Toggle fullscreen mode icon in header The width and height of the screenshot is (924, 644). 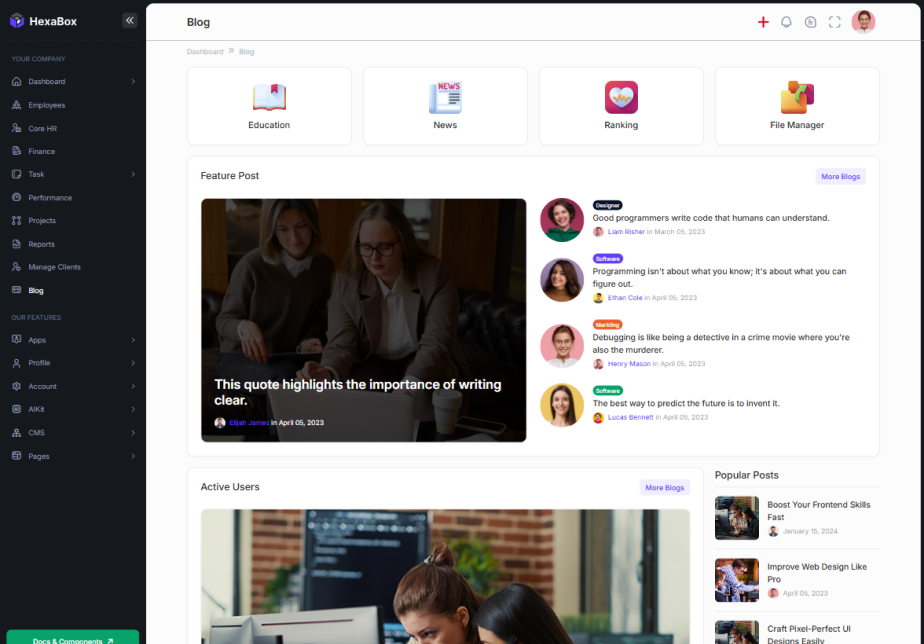[x=835, y=22]
